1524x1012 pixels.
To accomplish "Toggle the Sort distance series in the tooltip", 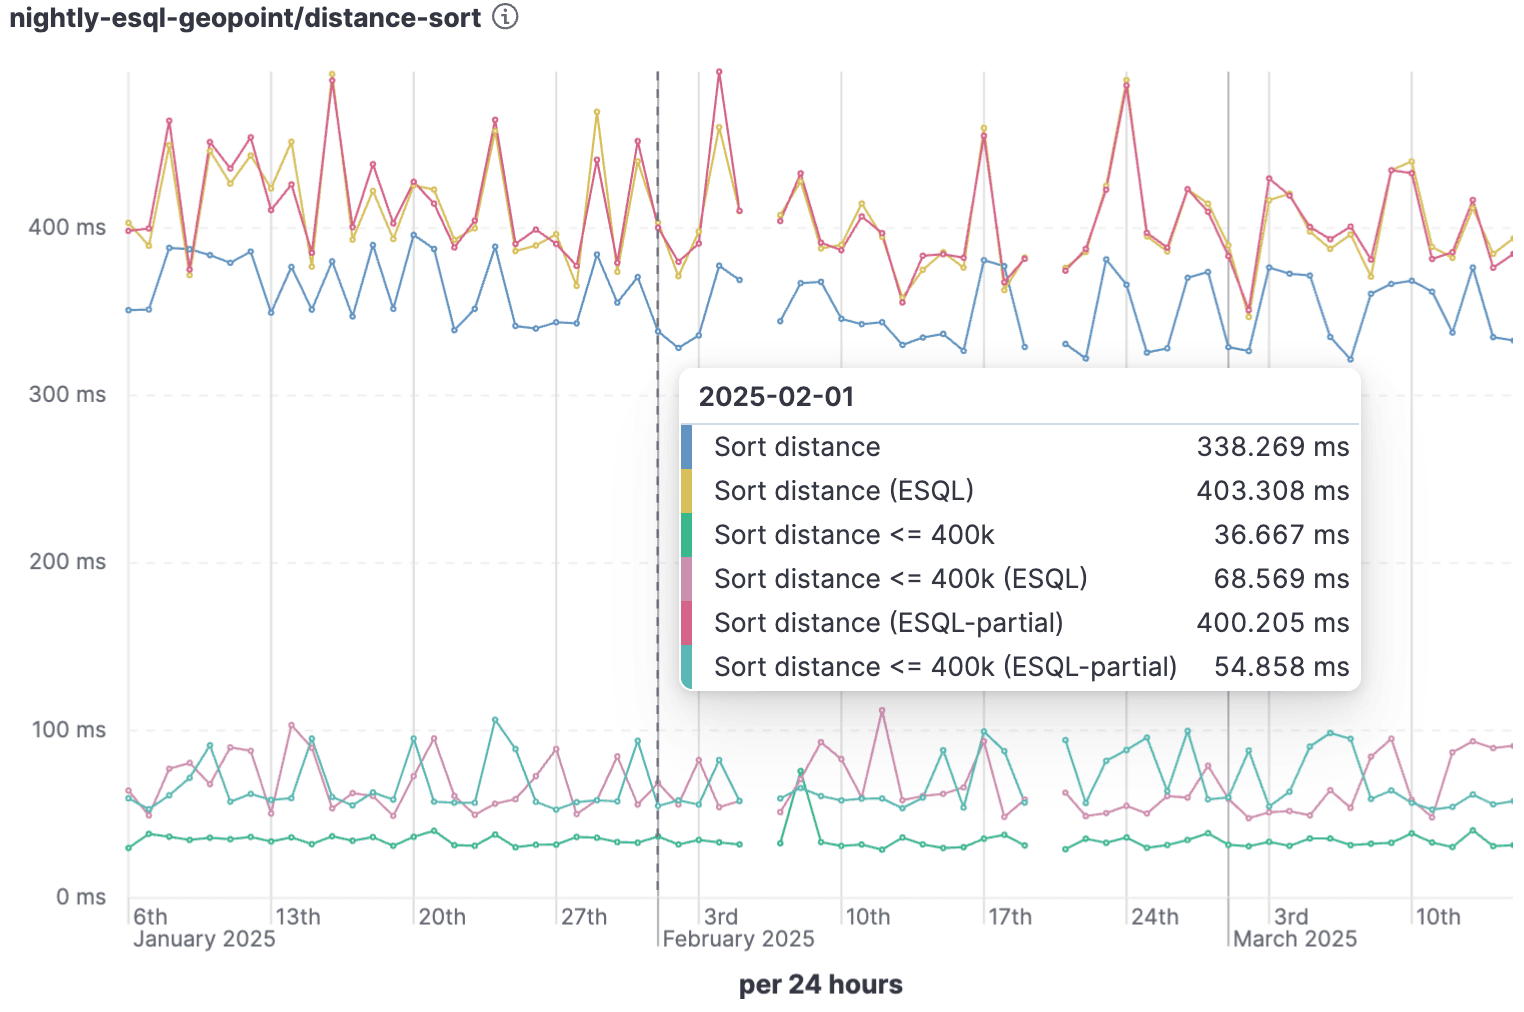I will pyautogui.click(x=797, y=446).
